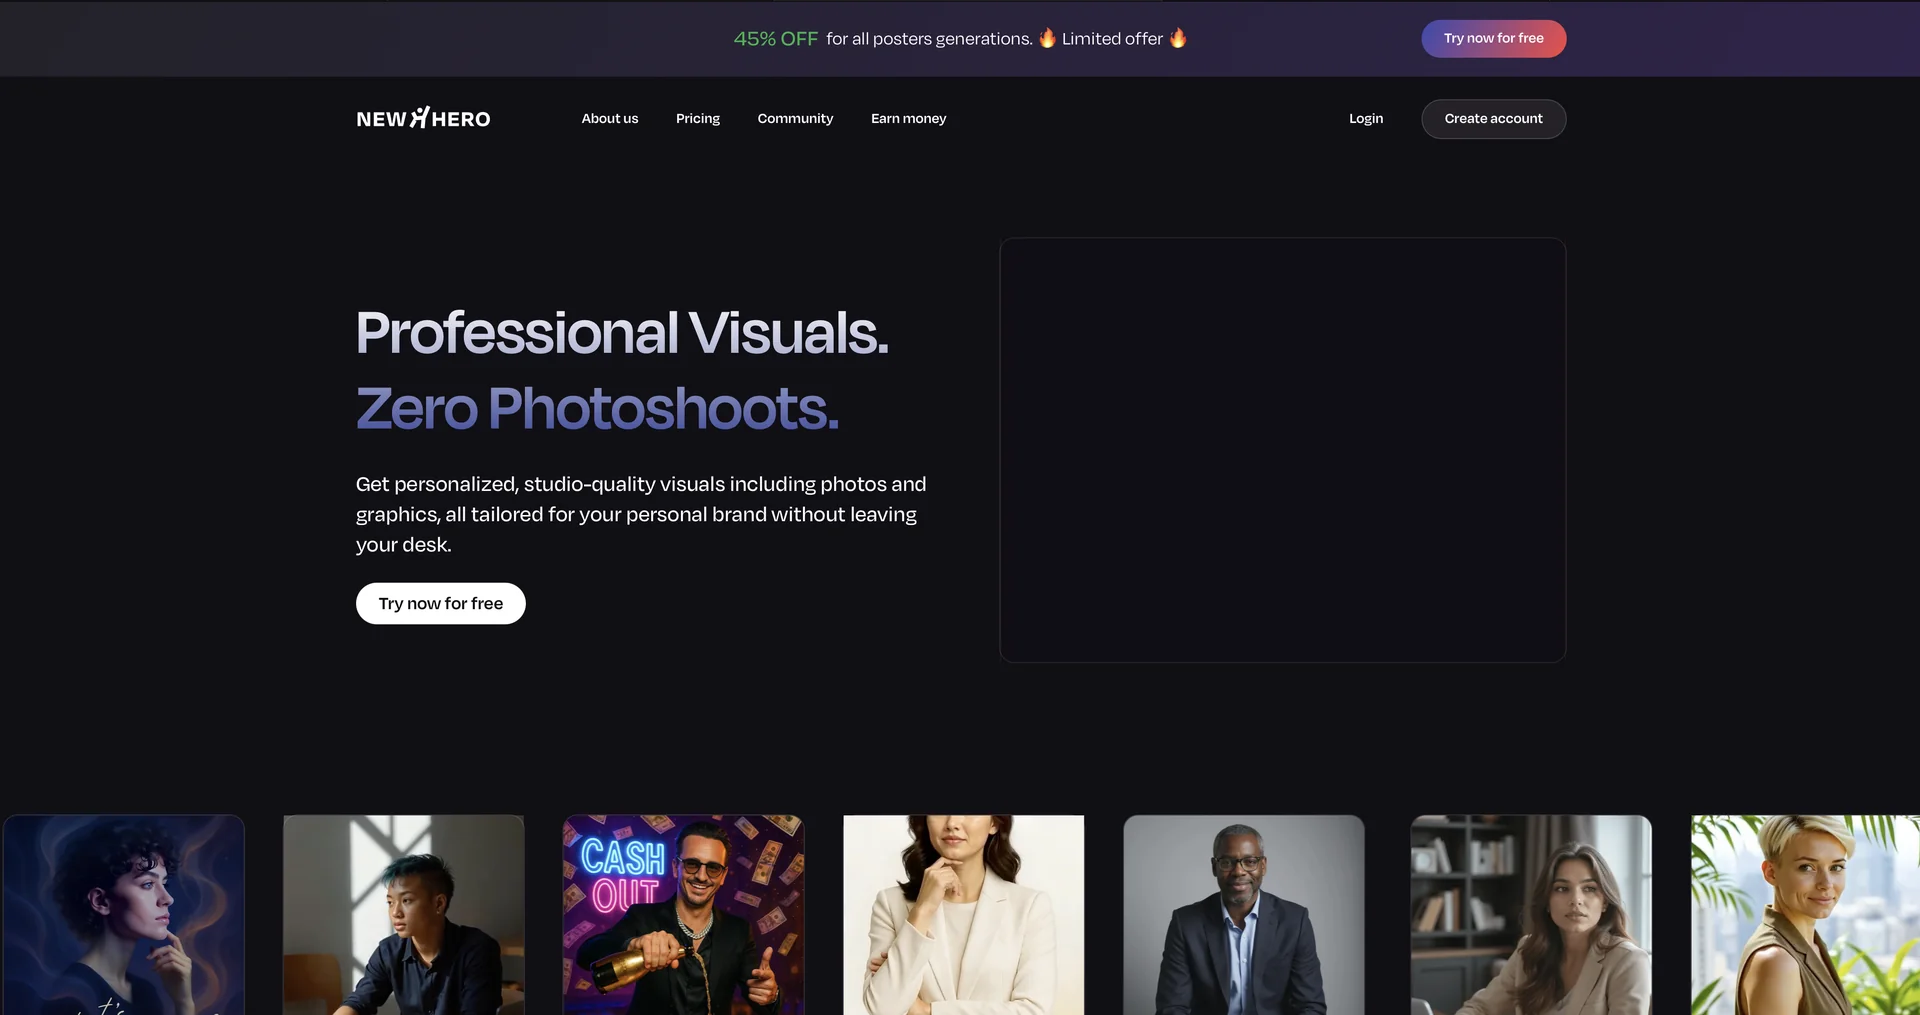Open the Community menu item
The width and height of the screenshot is (1920, 1015).
794,118
